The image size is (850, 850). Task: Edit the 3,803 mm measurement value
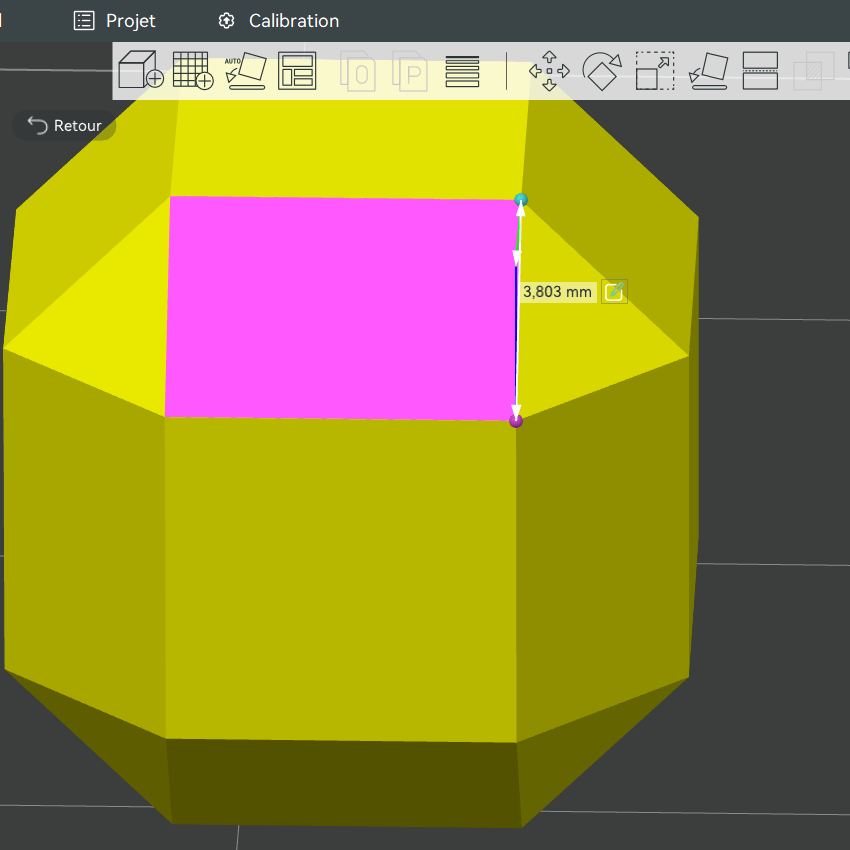614,292
